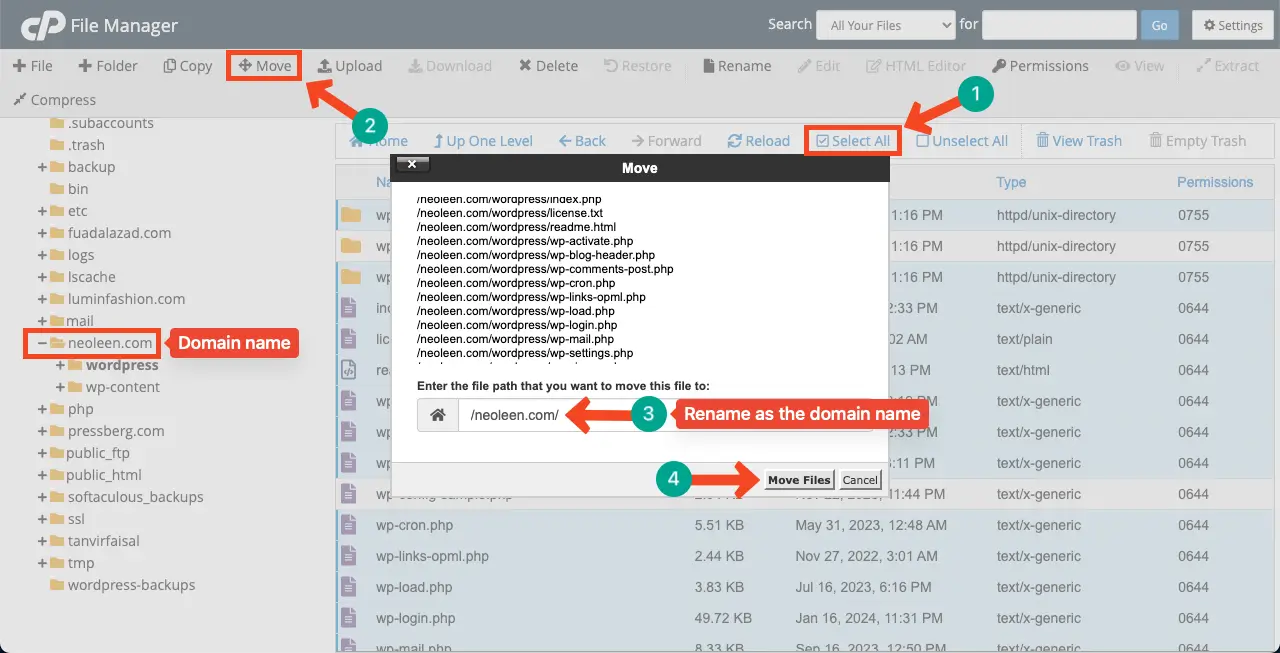Screen dimensions: 1280x653
Task: Expand the wordpress subfolder
Action: tap(61, 365)
